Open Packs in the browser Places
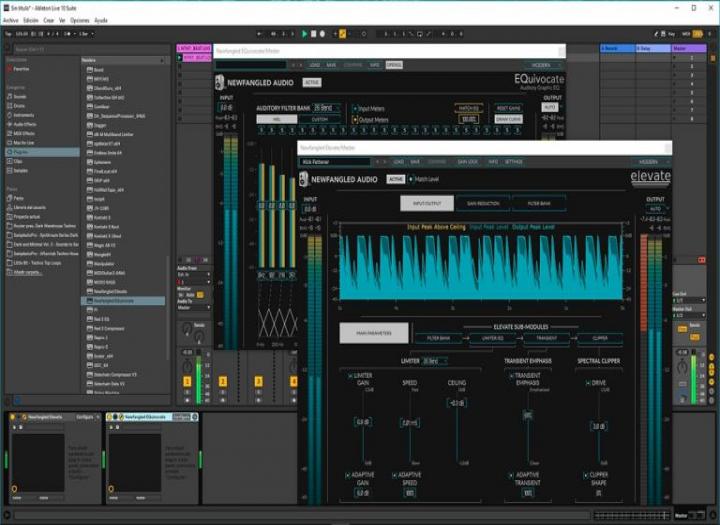This screenshot has width=720, height=525. click(18, 198)
